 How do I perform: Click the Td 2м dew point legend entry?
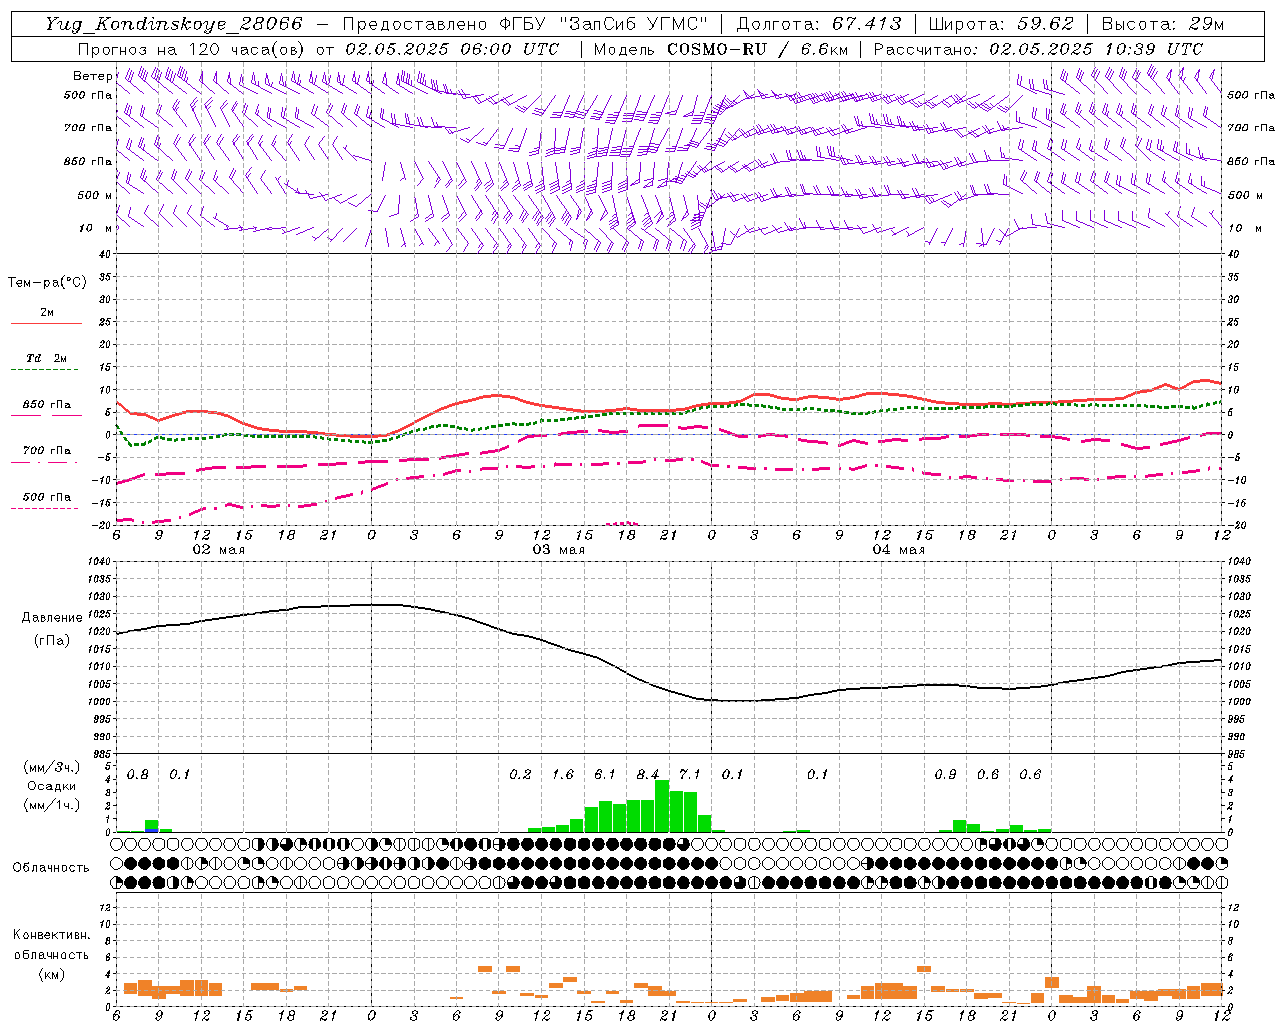(x=46, y=358)
